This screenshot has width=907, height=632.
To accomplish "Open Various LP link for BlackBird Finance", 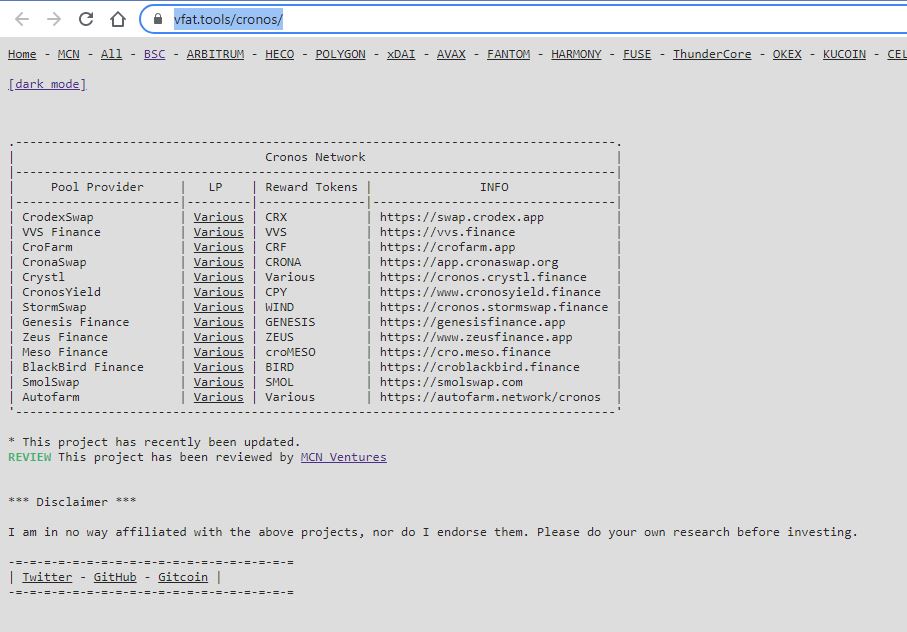I will [219, 367].
